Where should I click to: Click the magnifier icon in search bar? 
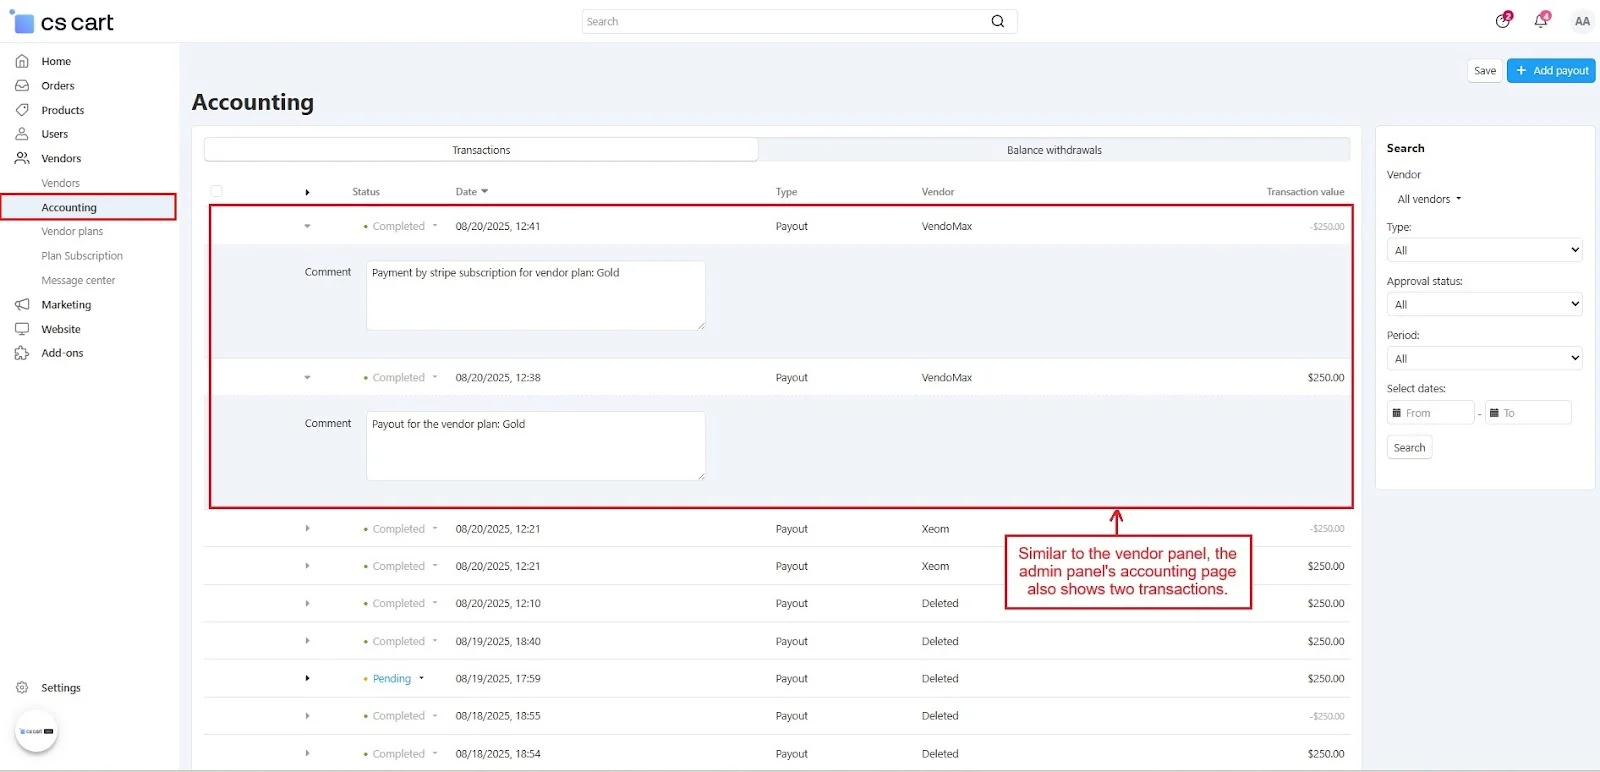pos(997,21)
